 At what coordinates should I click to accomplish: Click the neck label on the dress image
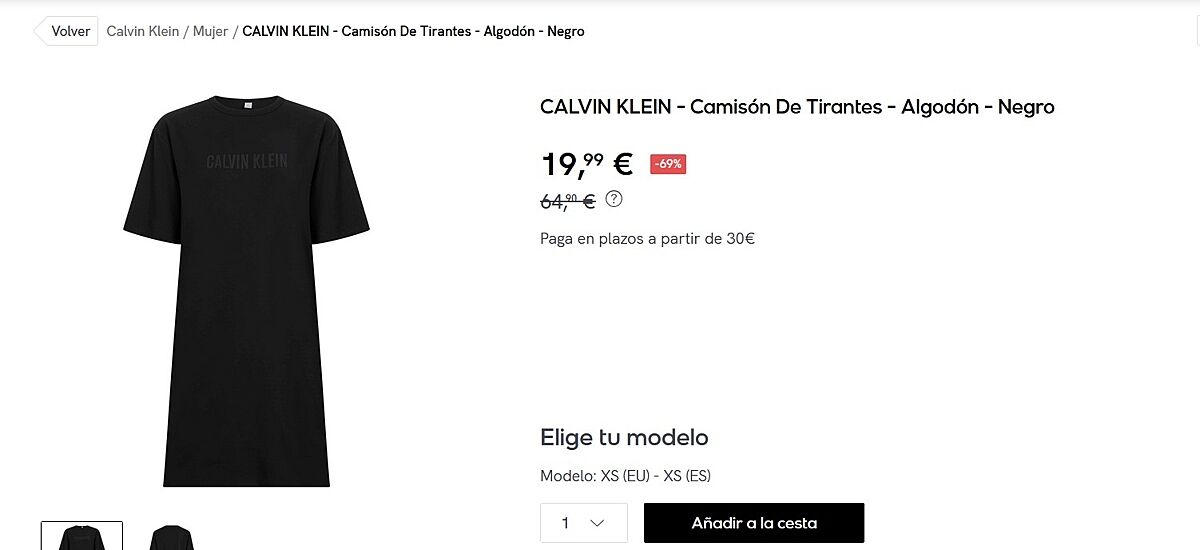click(247, 103)
